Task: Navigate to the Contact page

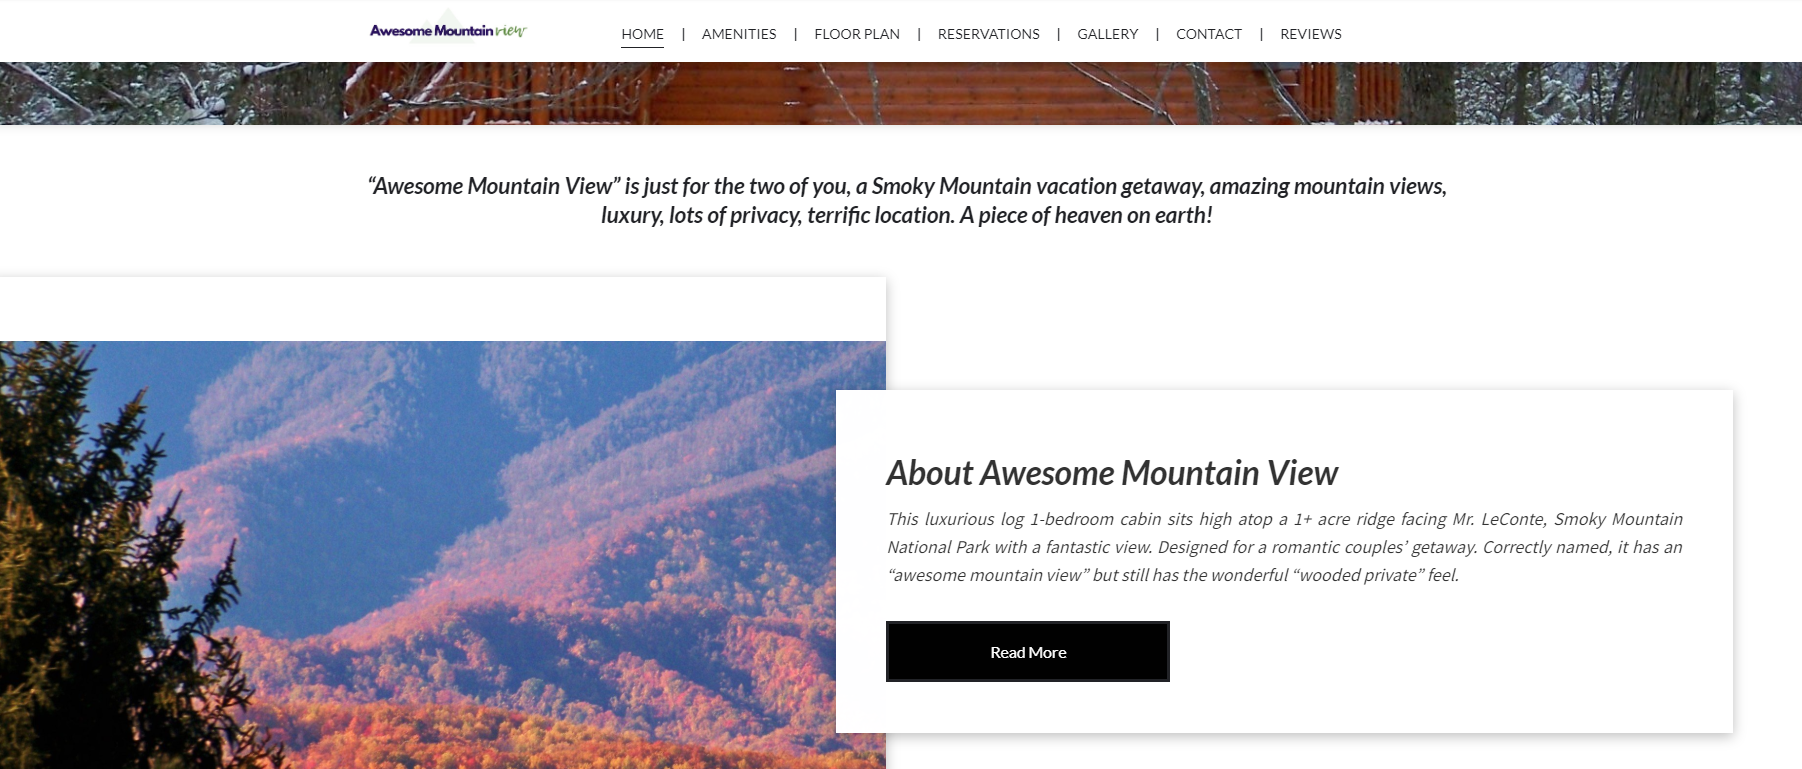Action: point(1209,34)
